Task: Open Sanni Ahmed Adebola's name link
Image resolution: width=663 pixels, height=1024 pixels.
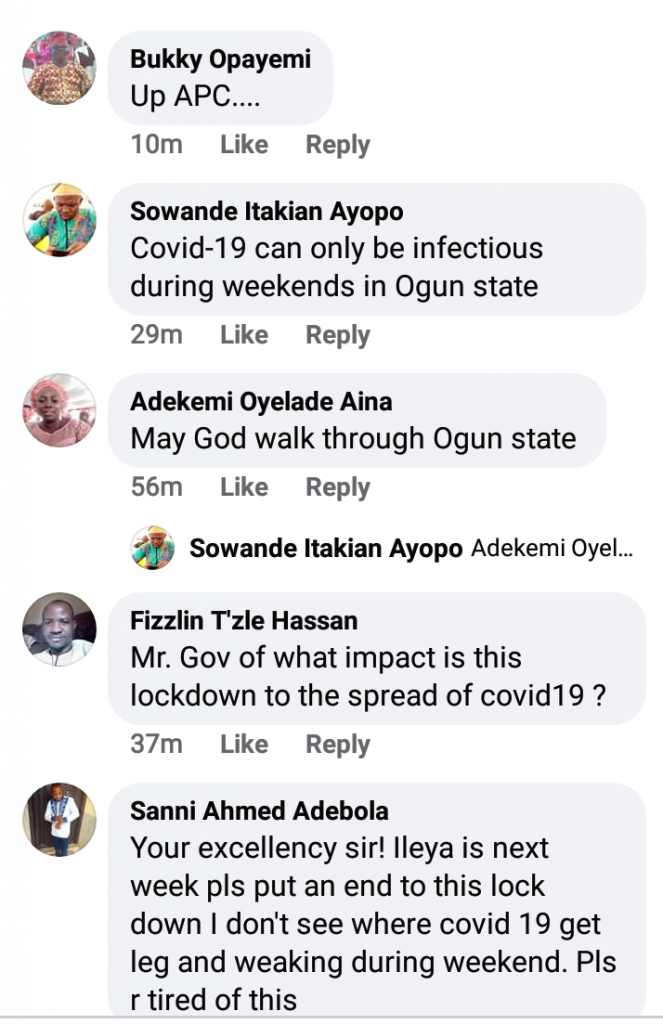Action: click(259, 810)
